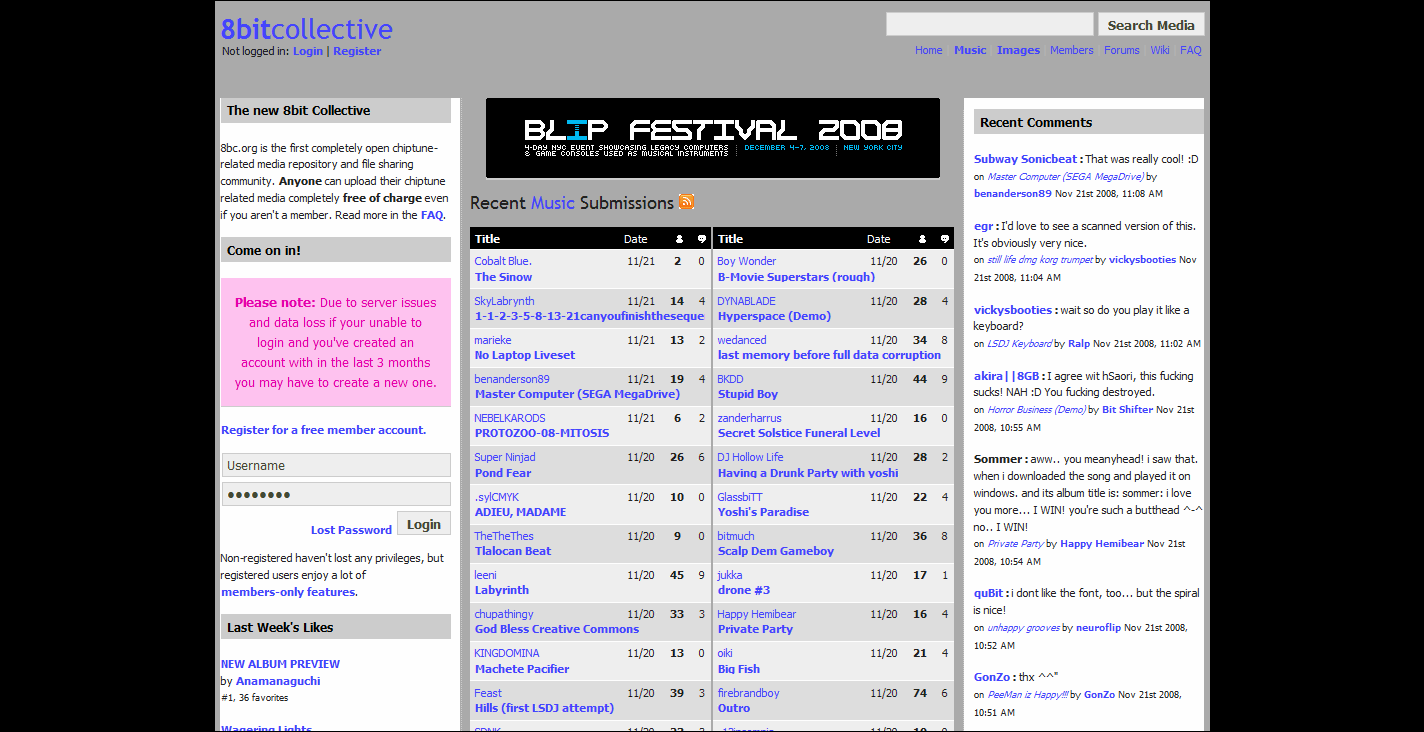
Task: Open commenter egr's profile
Action: pos(984,226)
